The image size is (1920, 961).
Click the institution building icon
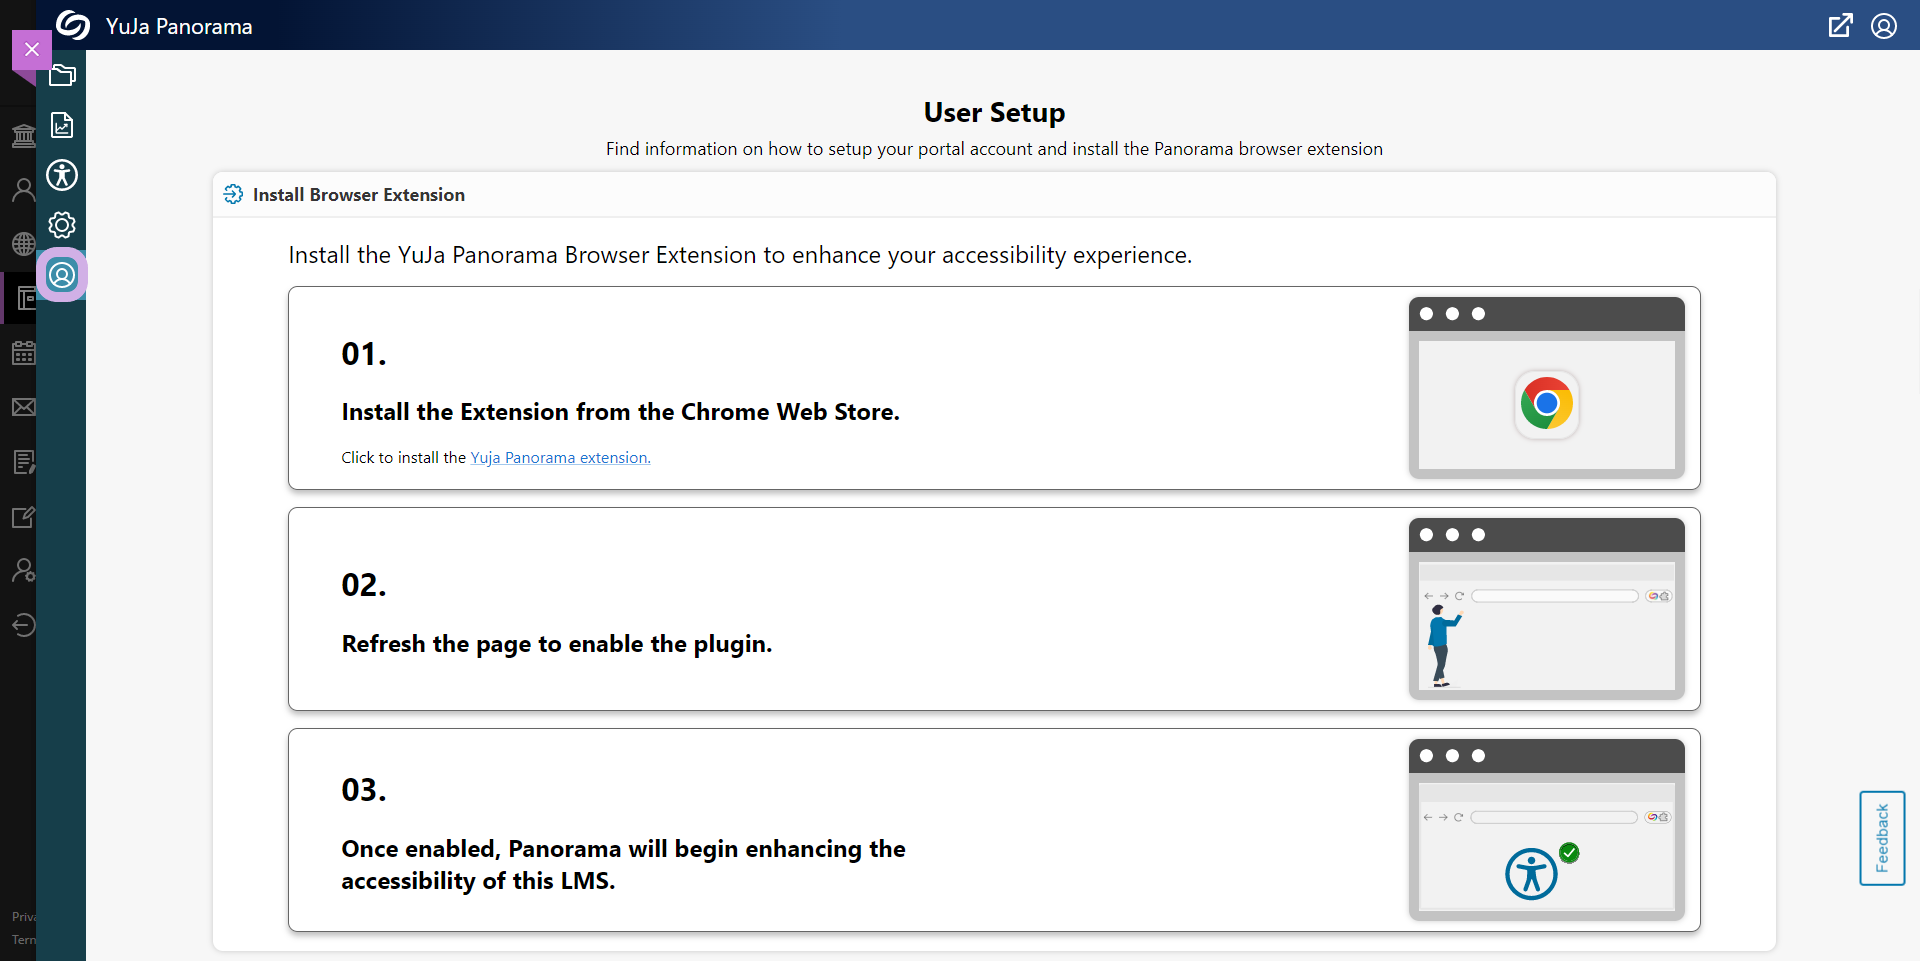23,135
